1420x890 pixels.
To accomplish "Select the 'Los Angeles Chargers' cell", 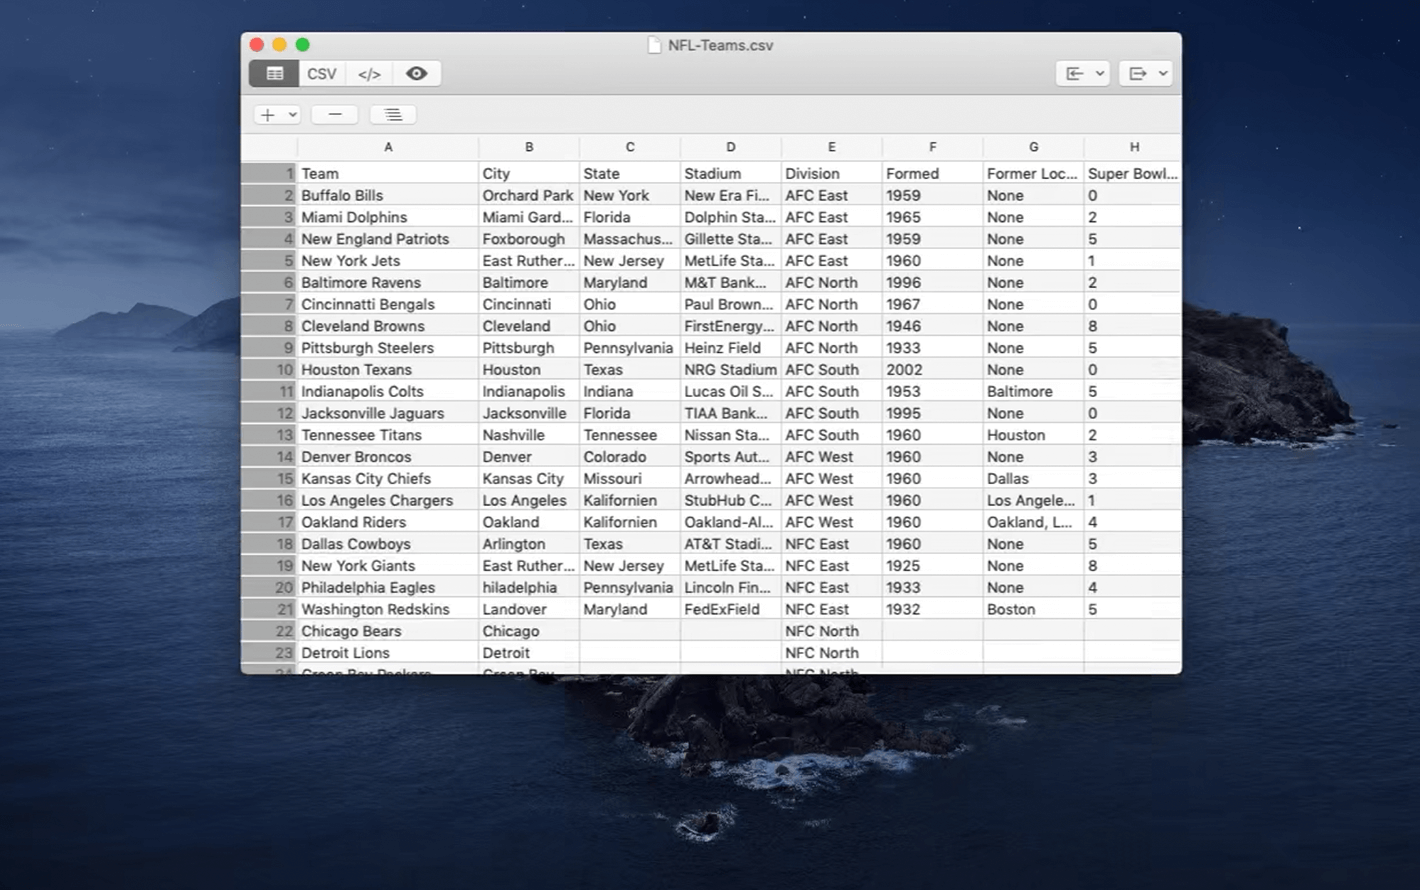I will [388, 500].
